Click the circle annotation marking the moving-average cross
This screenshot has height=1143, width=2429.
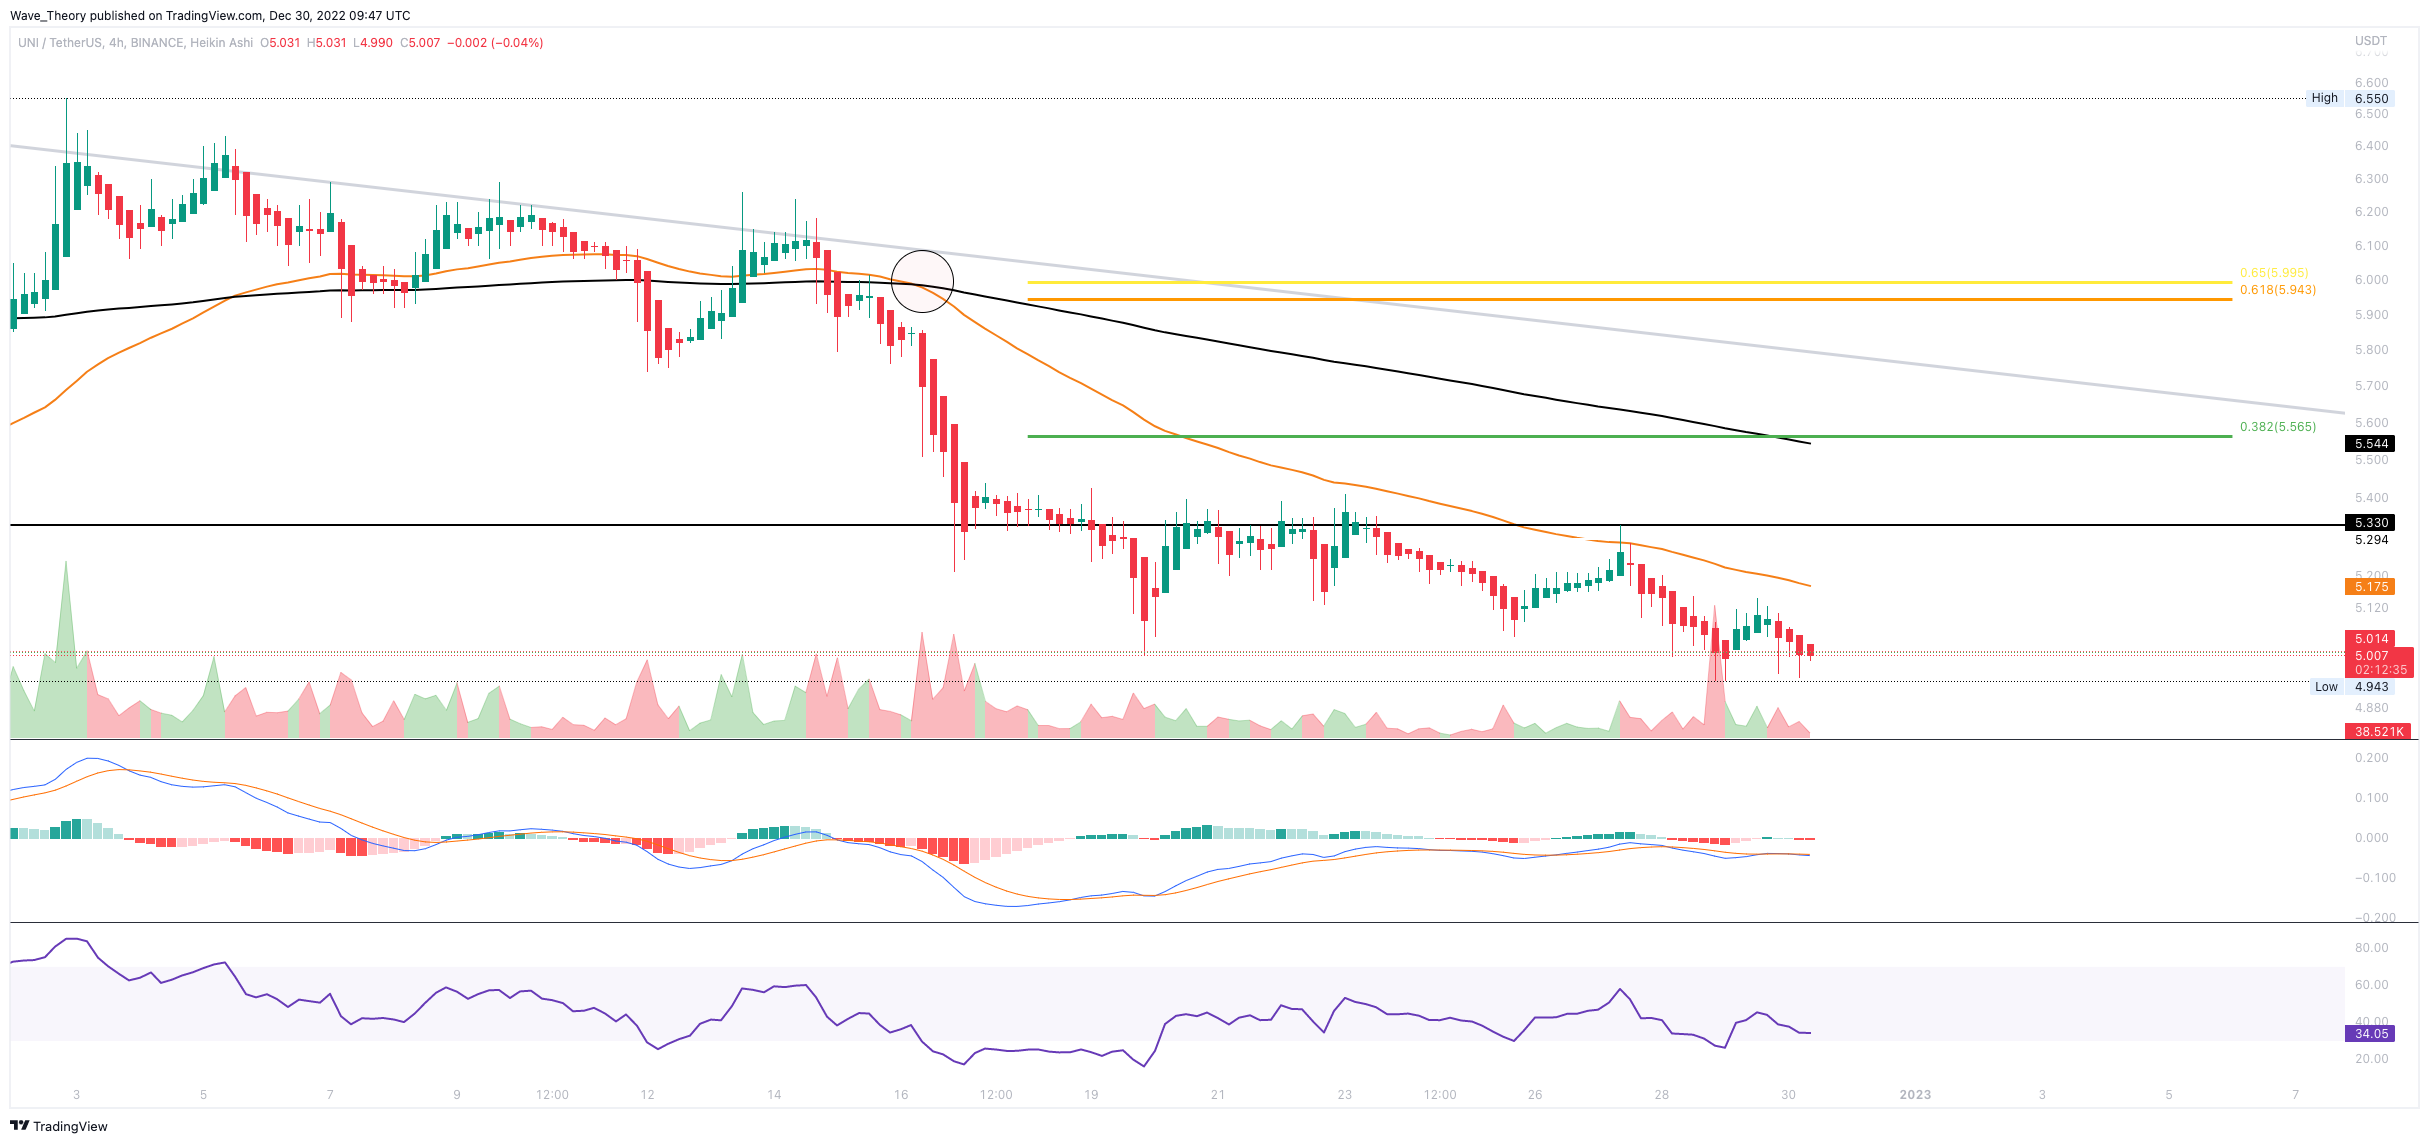pyautogui.click(x=921, y=281)
